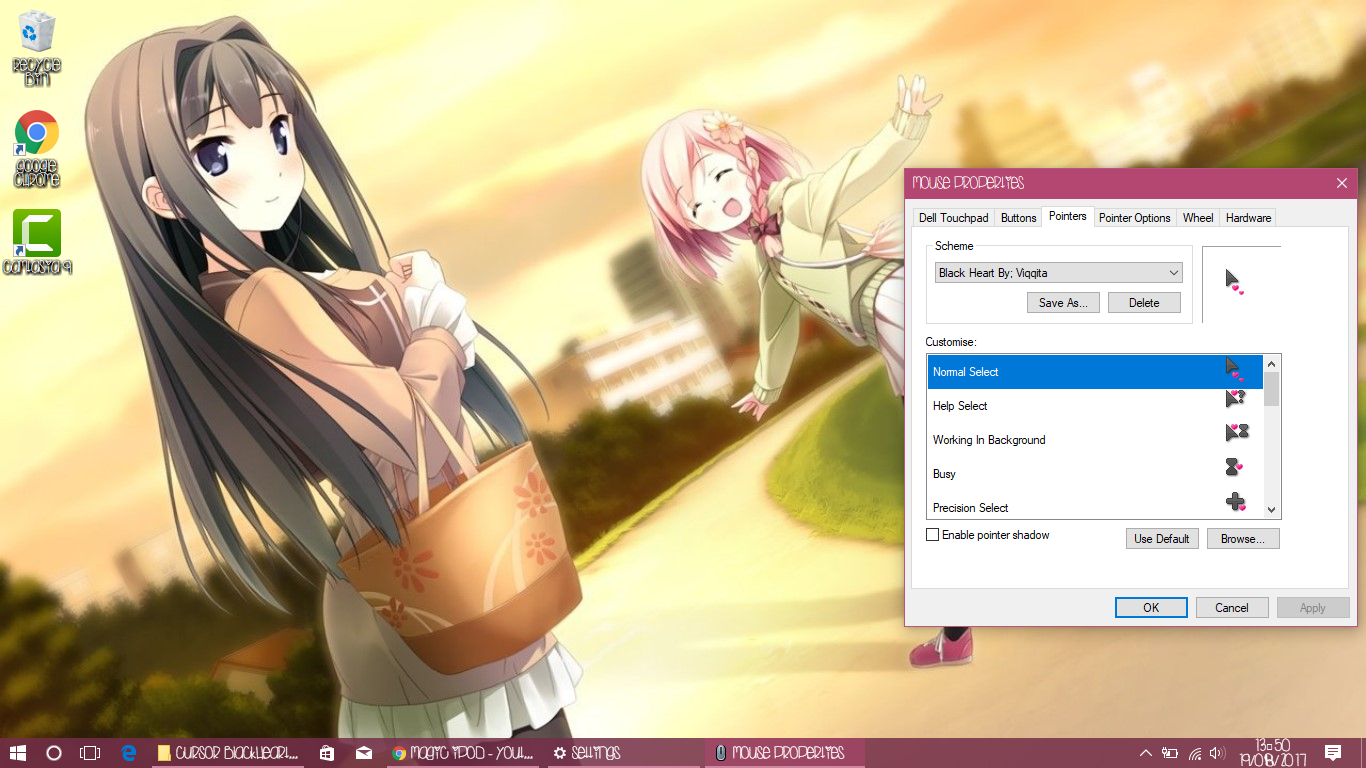The width and height of the screenshot is (1366, 768).
Task: Click the Mouse Properties taskbar button
Action: pyautogui.click(x=786, y=753)
